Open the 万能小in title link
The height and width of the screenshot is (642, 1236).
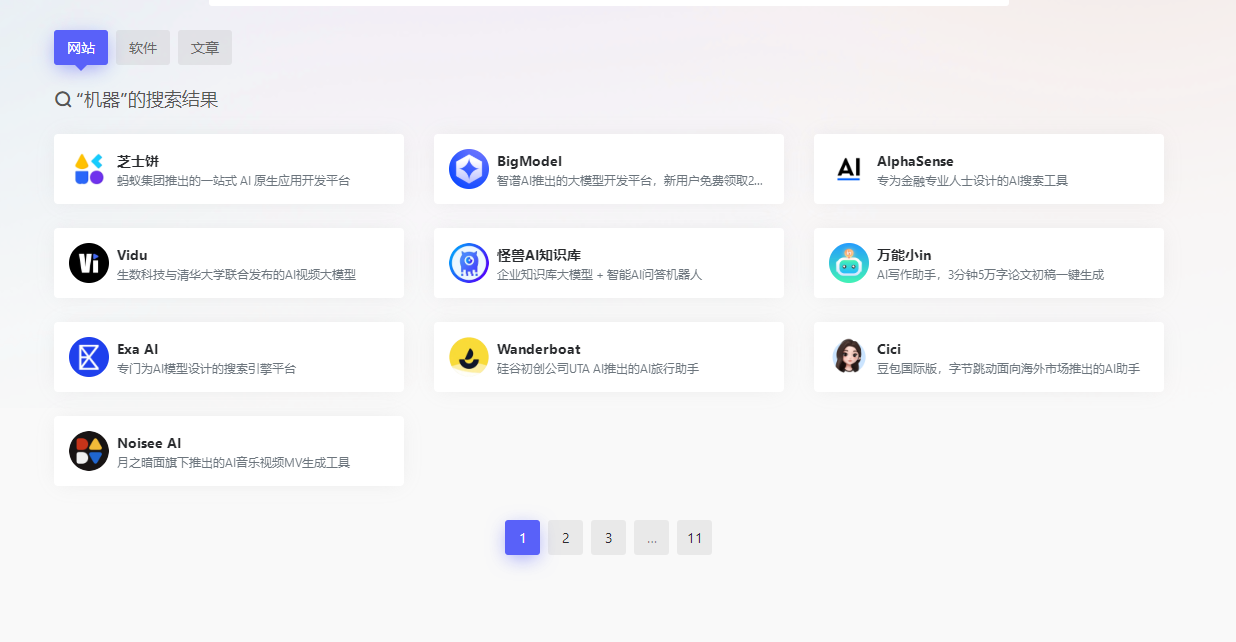pyautogui.click(x=904, y=255)
